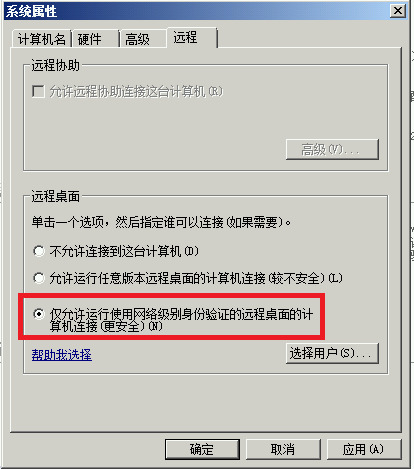The image size is (414, 469).
Task: Switch to the 计算机名 tab
Action: pyautogui.click(x=41, y=39)
